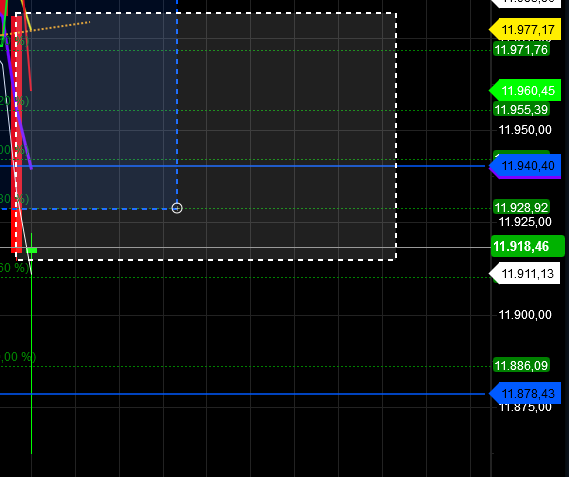Click the 11.950,00 axis price value

click(525, 130)
